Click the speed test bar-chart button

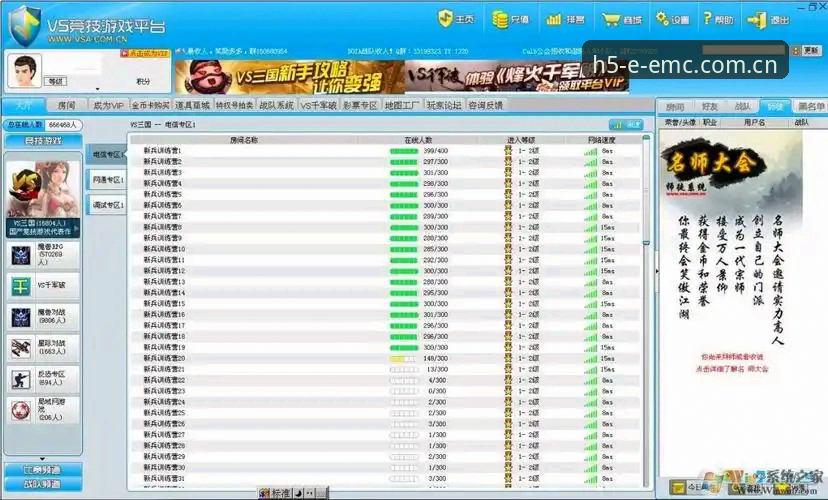[626, 125]
